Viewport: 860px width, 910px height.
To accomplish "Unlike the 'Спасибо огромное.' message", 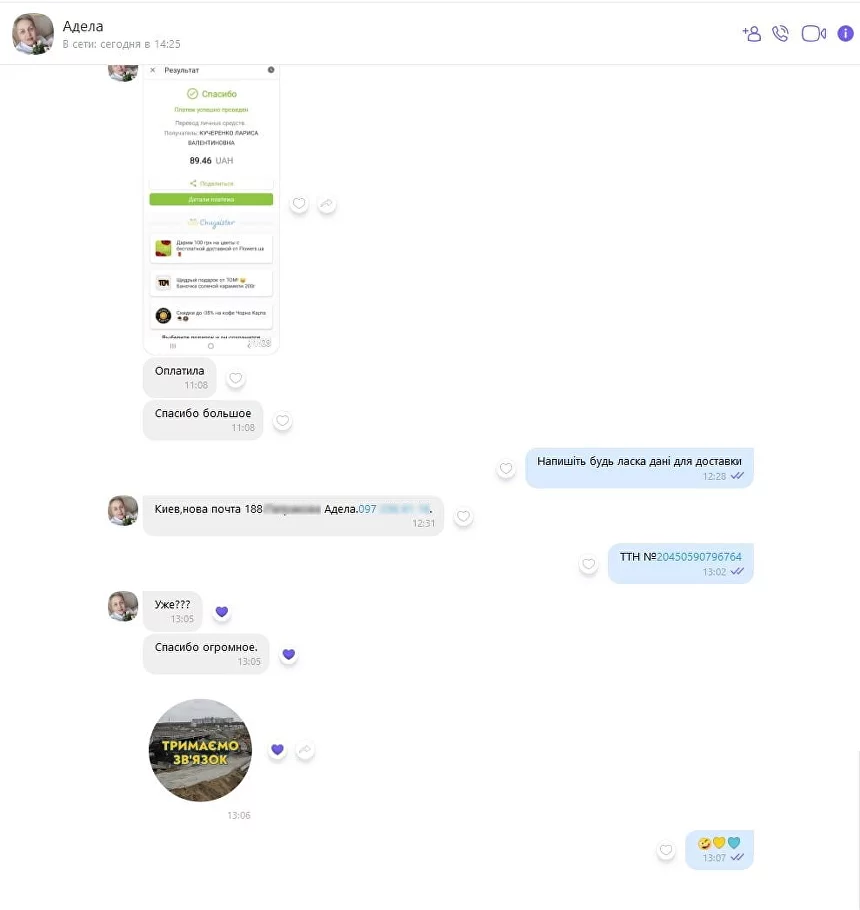I will (x=288, y=655).
